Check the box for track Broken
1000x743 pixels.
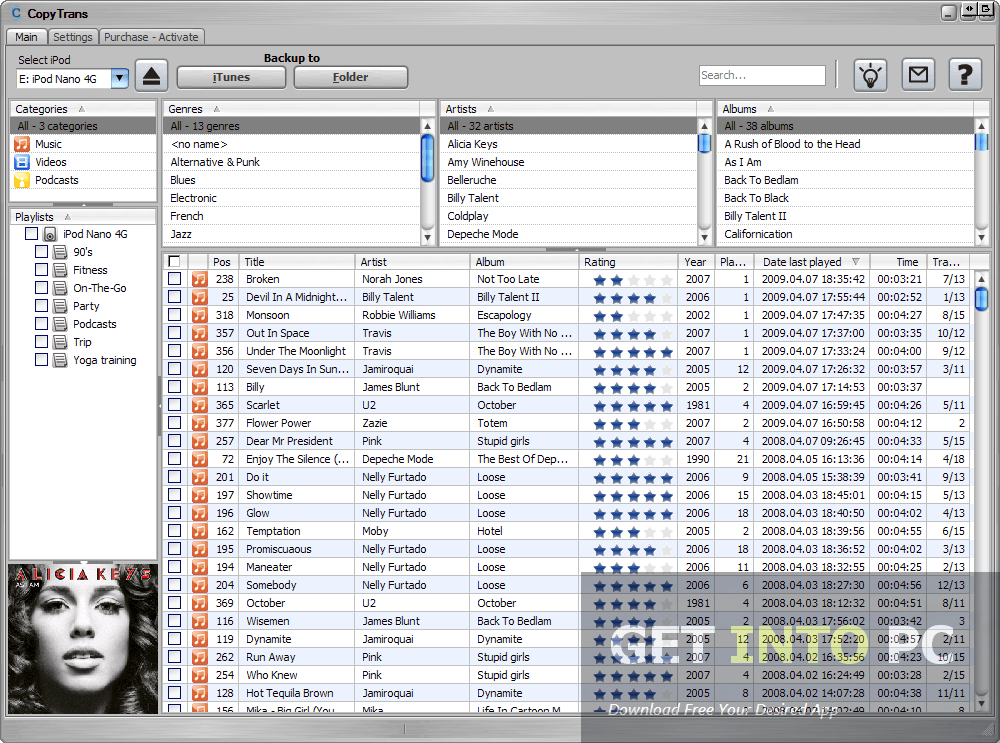[174, 279]
